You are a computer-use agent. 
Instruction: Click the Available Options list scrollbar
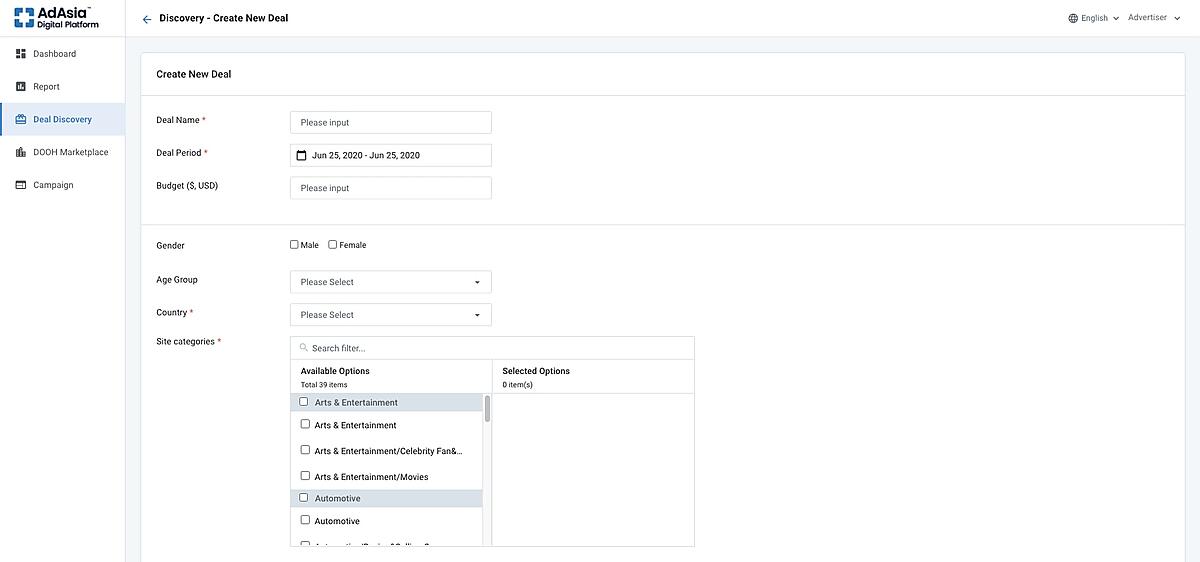click(x=487, y=408)
